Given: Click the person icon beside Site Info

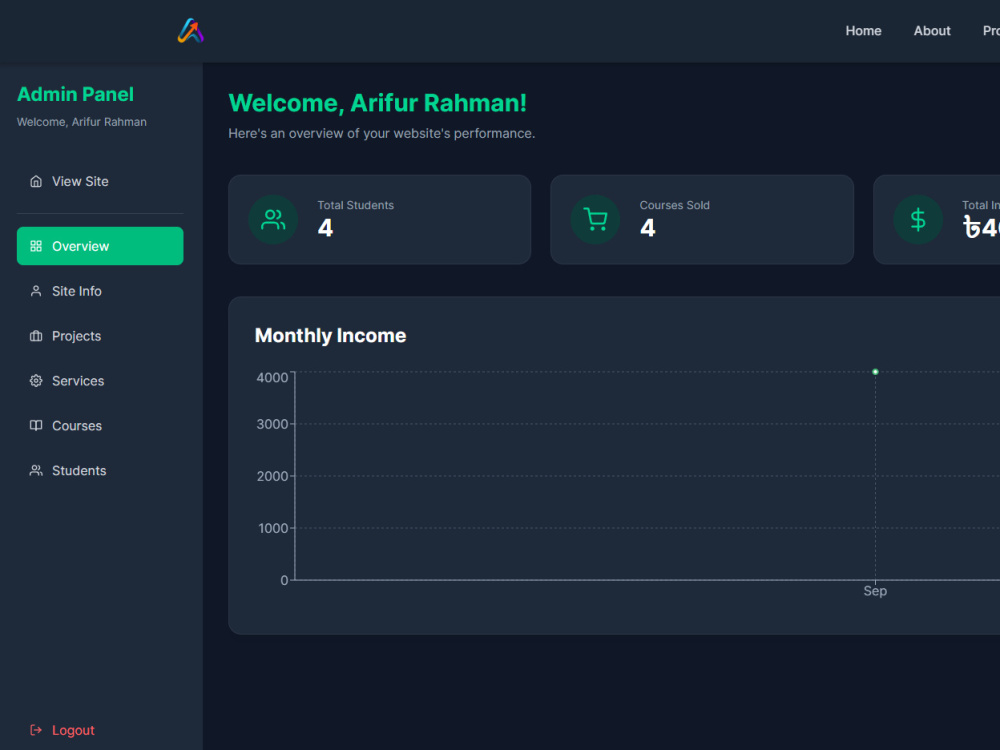Looking at the screenshot, I should point(36,291).
